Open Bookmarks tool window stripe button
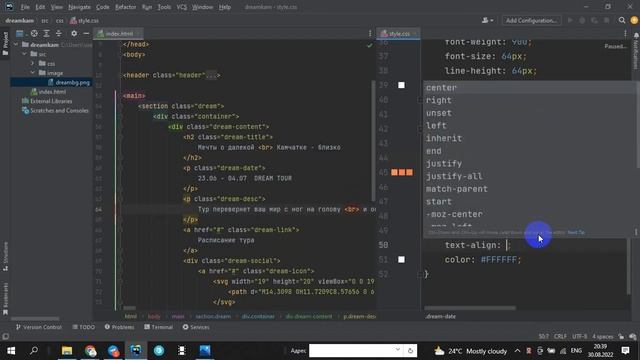 coord(5,299)
